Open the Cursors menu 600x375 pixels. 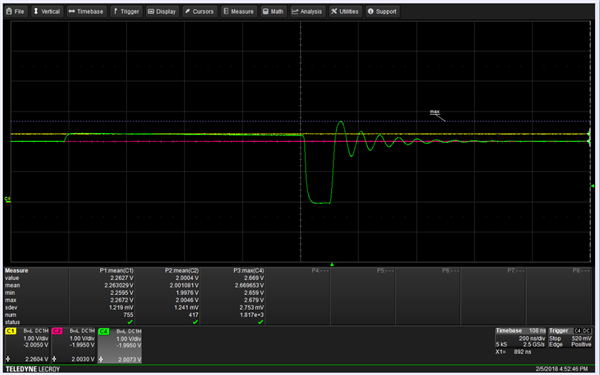tap(200, 11)
